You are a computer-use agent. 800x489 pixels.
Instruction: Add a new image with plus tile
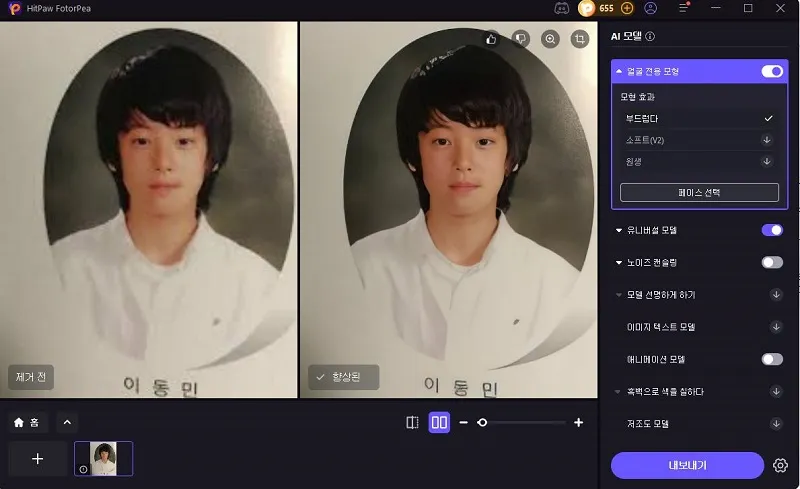tap(37, 458)
